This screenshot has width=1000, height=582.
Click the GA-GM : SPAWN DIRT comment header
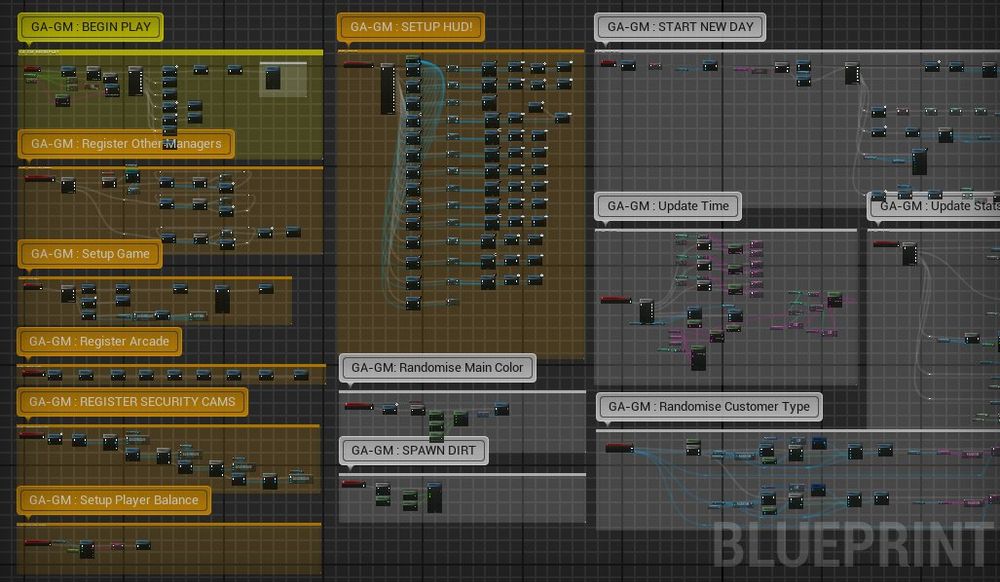pyautogui.click(x=414, y=451)
